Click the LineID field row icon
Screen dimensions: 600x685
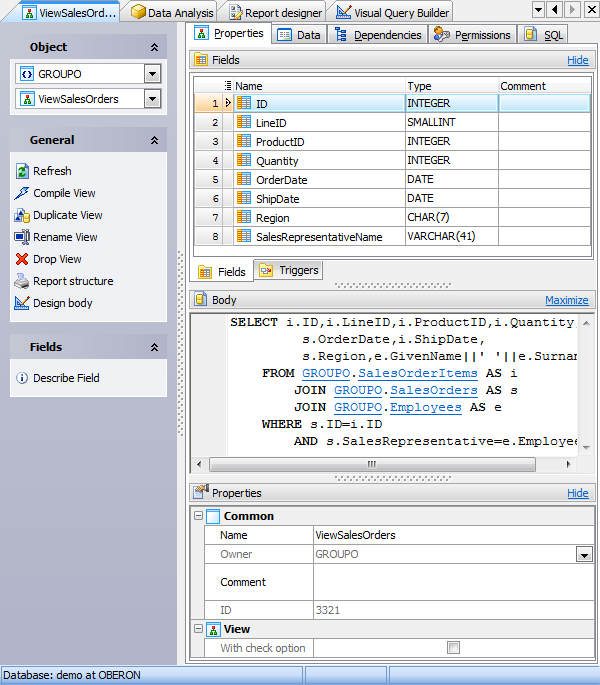(x=244, y=122)
